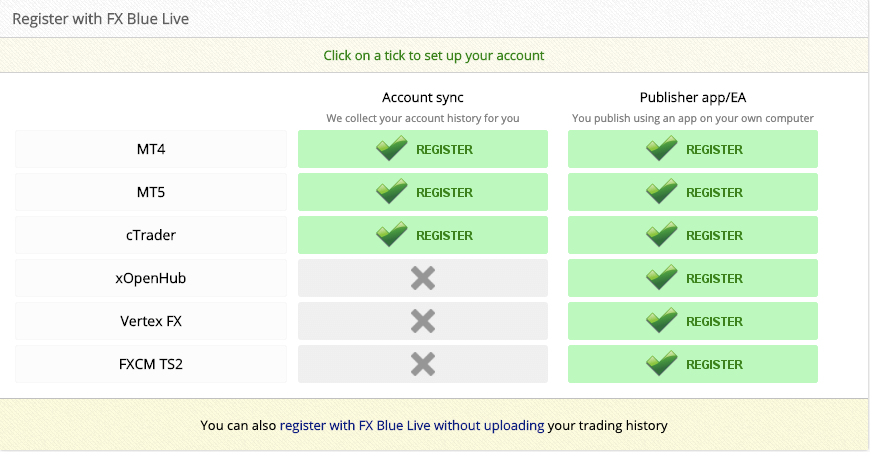Image resolution: width=870 pixels, height=452 pixels.
Task: Open the register without uploading link
Action: [x=412, y=425]
